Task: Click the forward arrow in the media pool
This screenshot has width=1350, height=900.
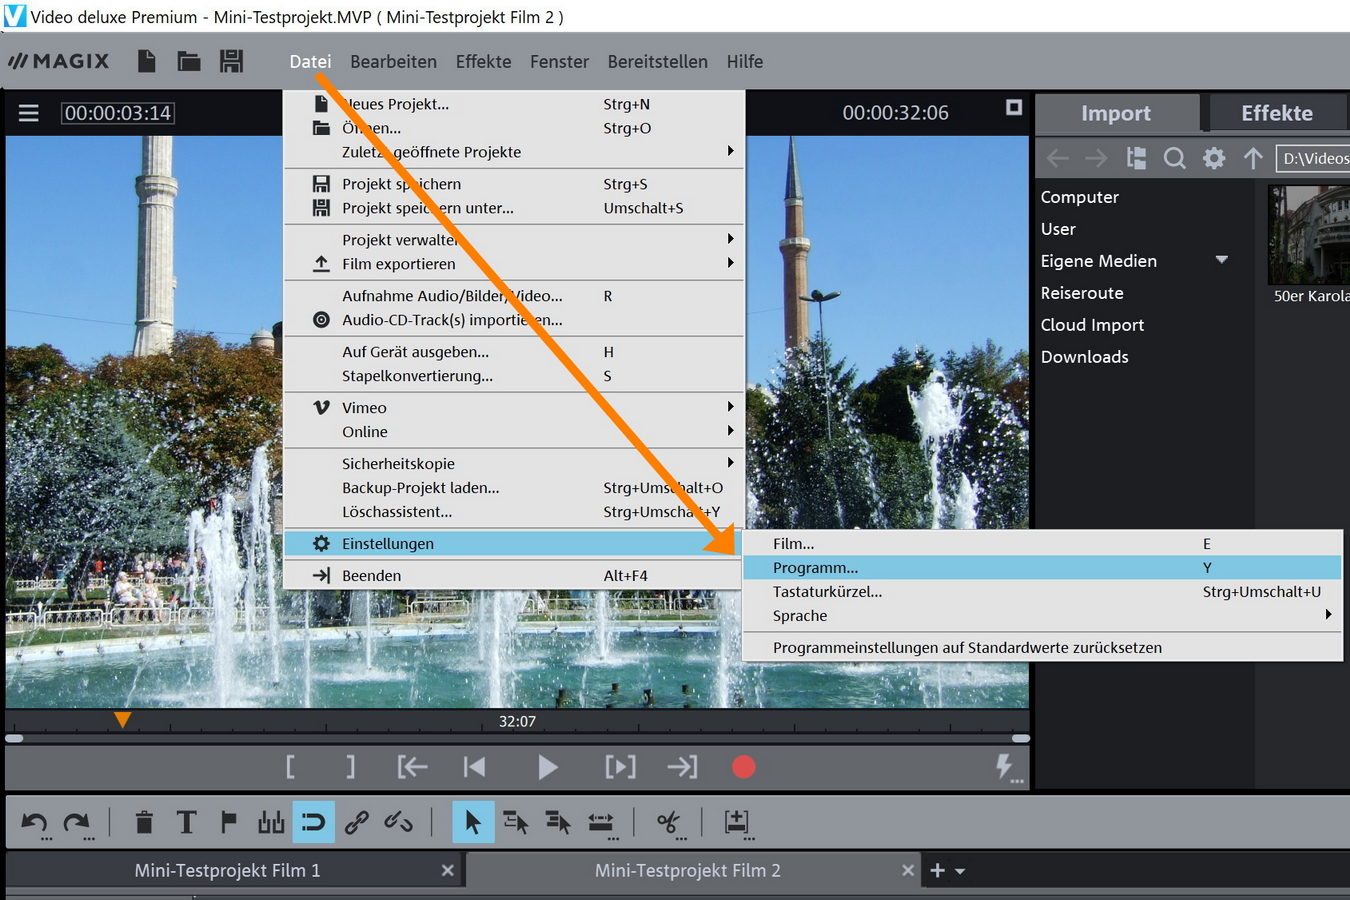Action: 1096,158
